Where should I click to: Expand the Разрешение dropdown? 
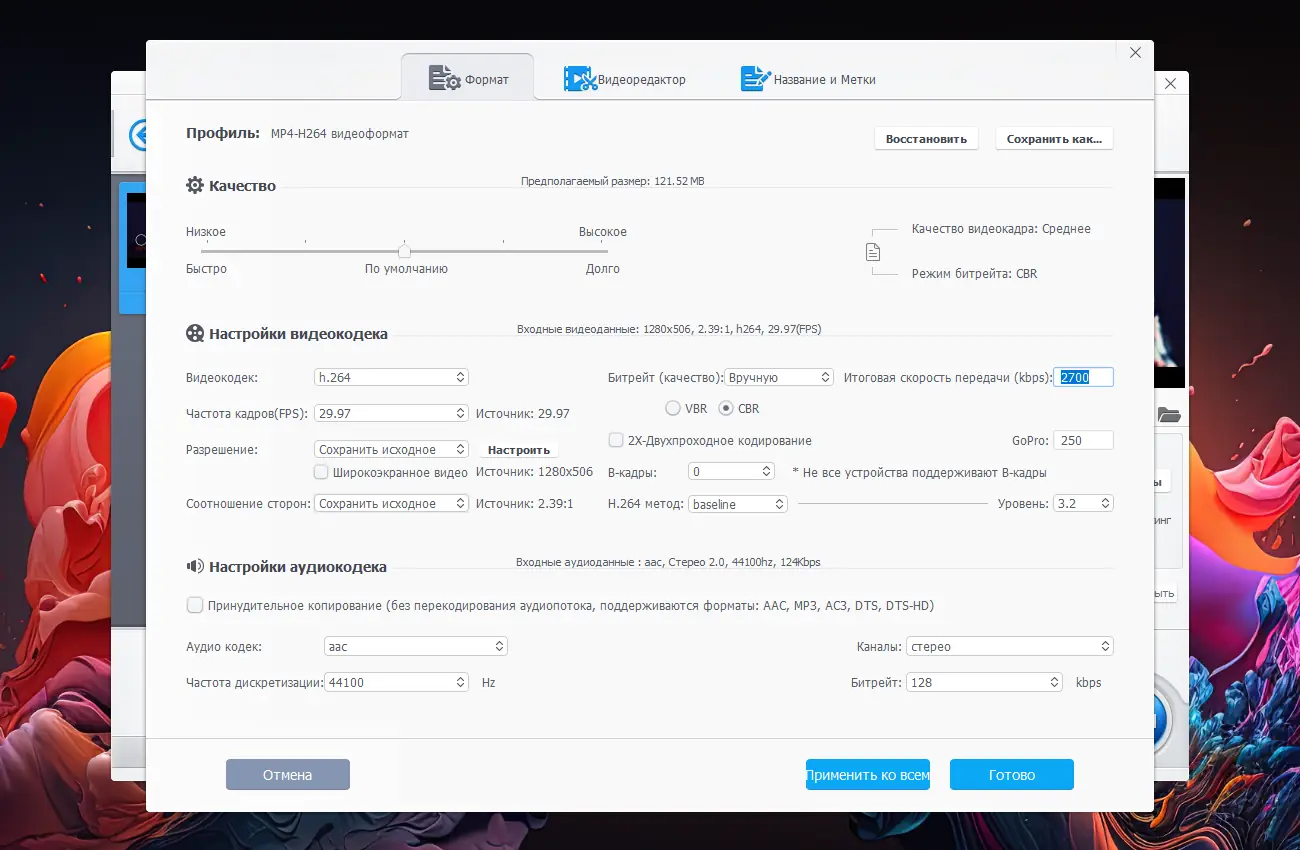pos(391,450)
